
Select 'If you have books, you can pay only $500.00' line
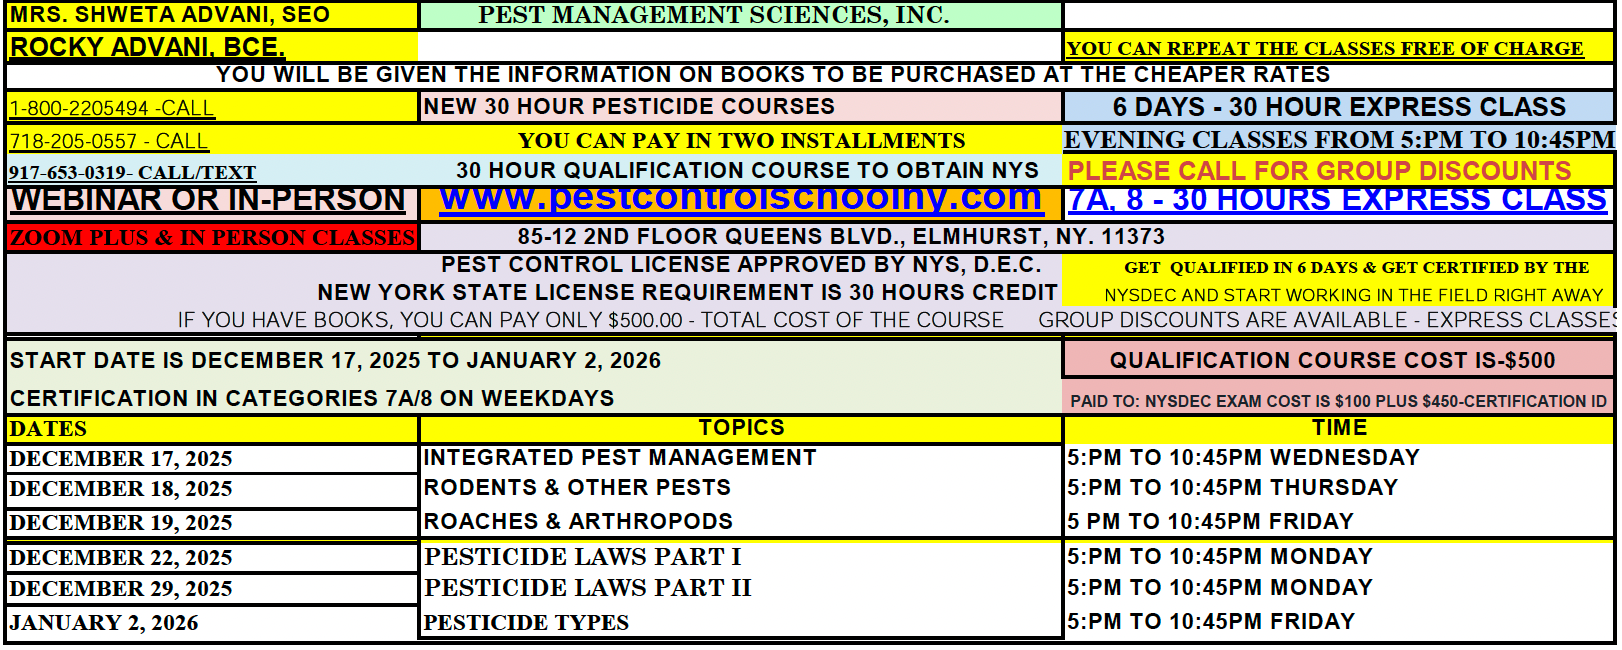(590, 320)
